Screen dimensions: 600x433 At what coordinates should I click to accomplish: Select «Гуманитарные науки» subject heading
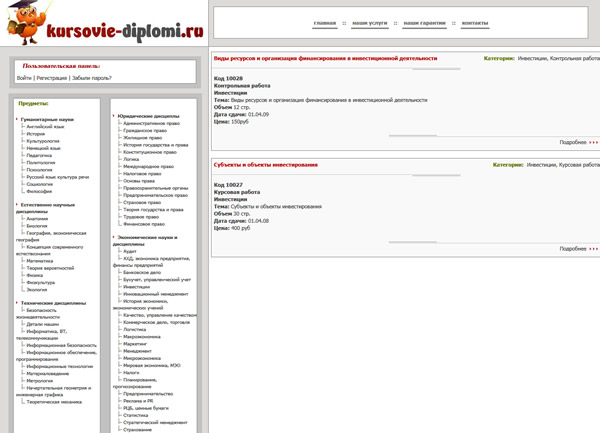(47, 119)
